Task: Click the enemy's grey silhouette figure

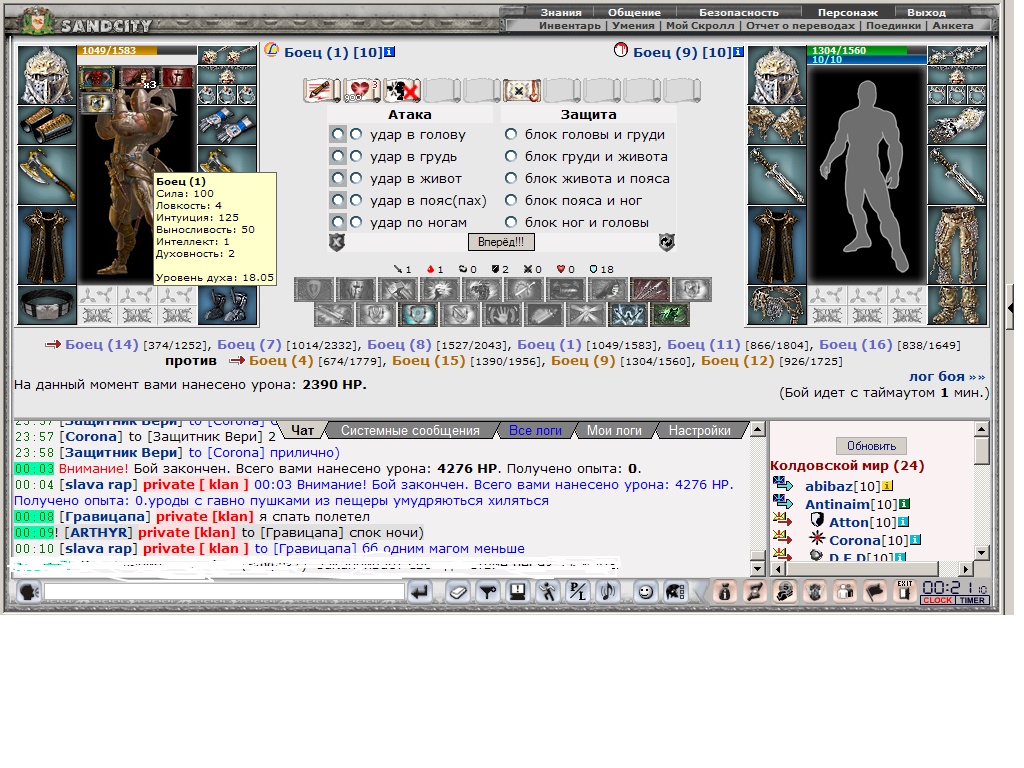Action: 866,174
